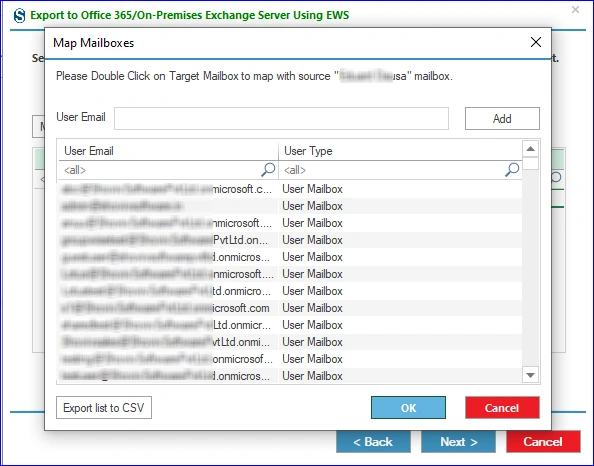The image size is (594, 466).
Task: Click the scroll down arrow of mailbox list
Action: (530, 375)
